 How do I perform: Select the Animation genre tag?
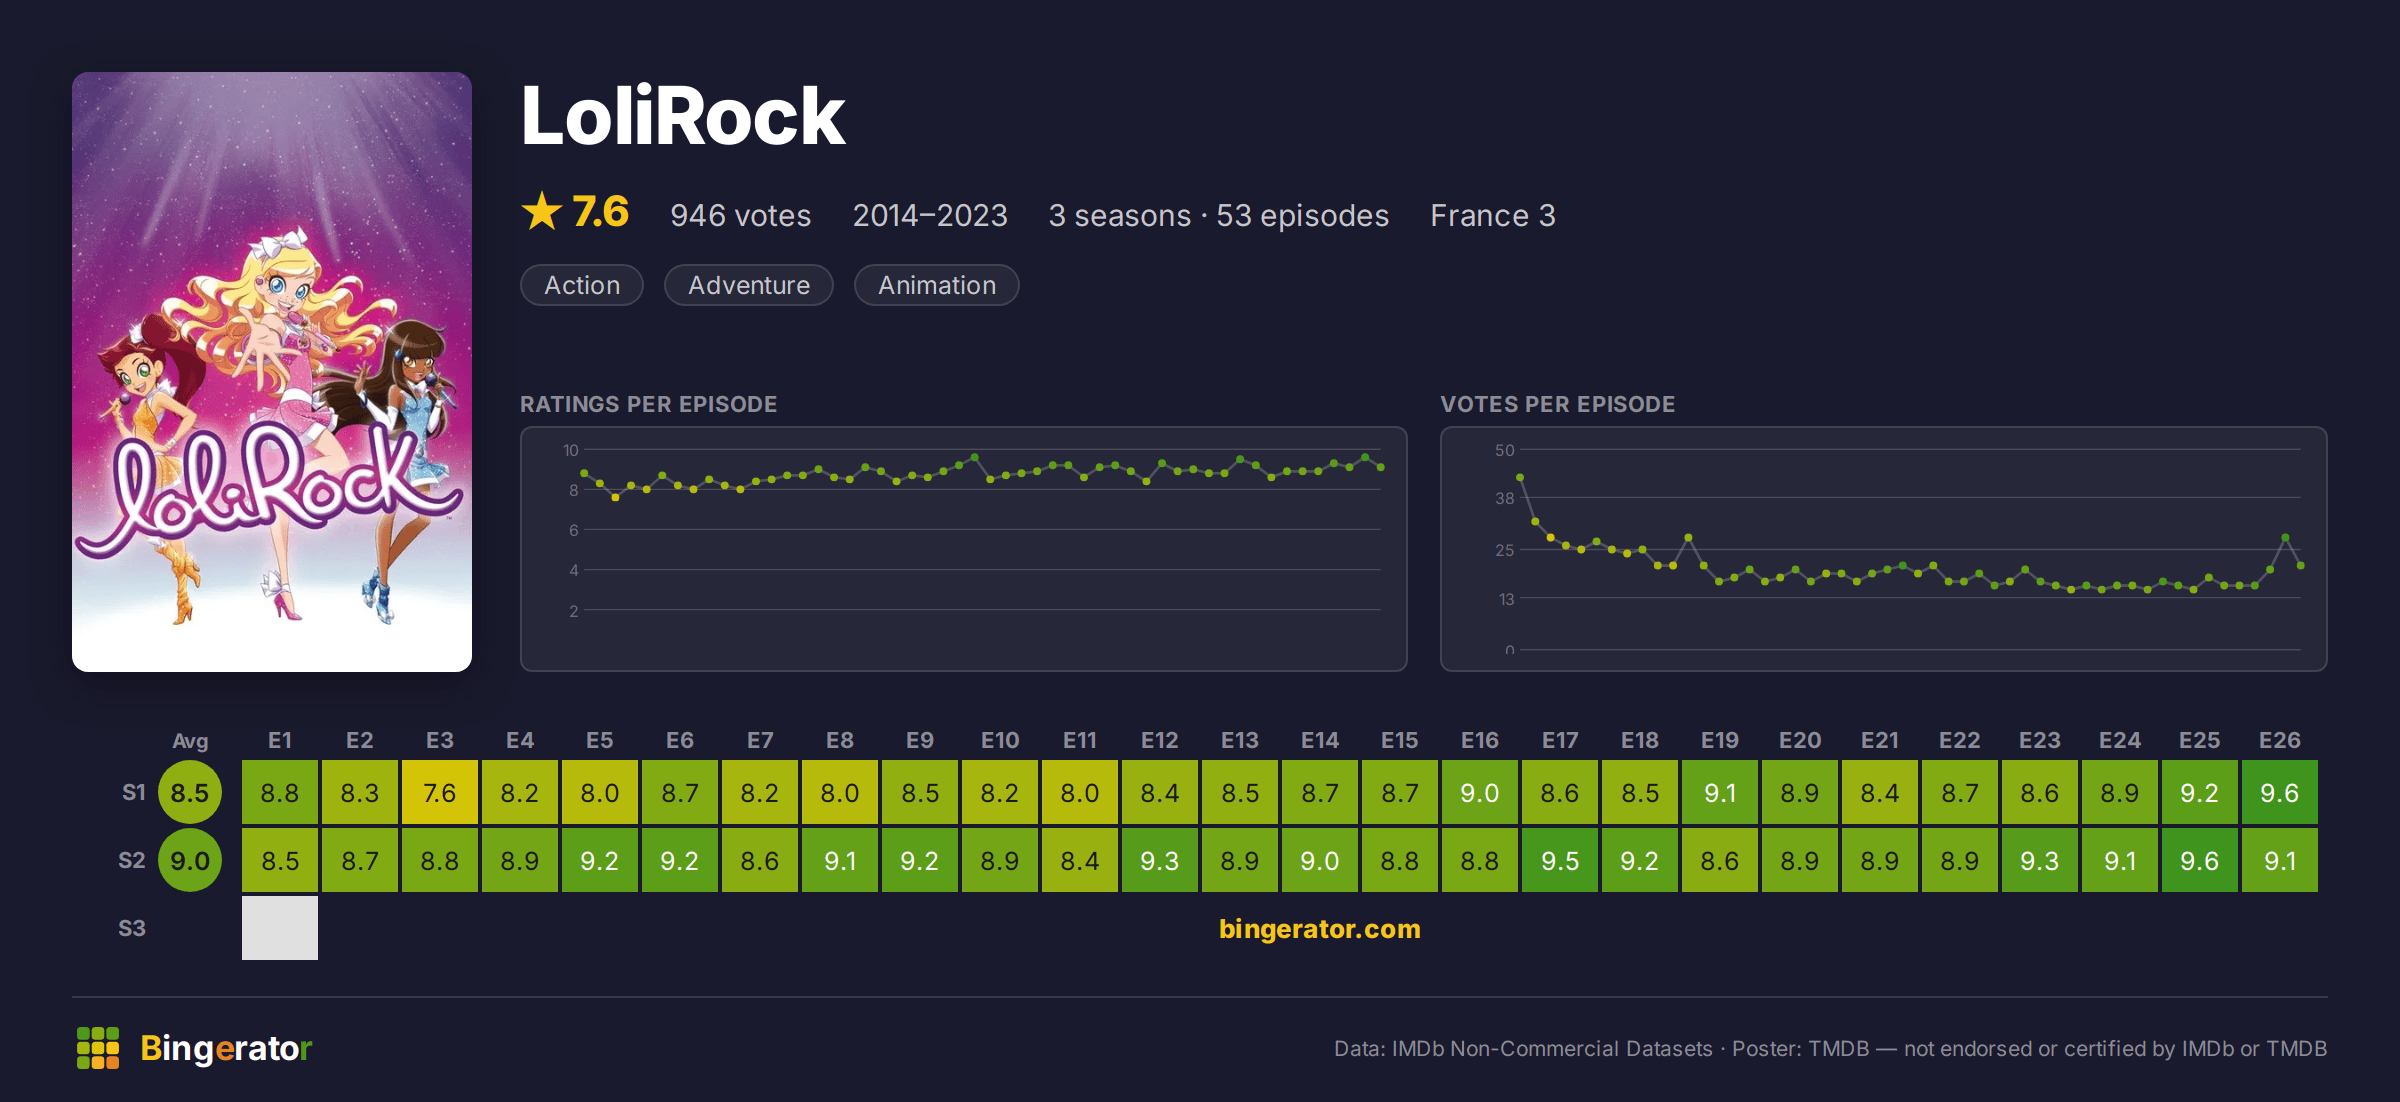(x=937, y=285)
